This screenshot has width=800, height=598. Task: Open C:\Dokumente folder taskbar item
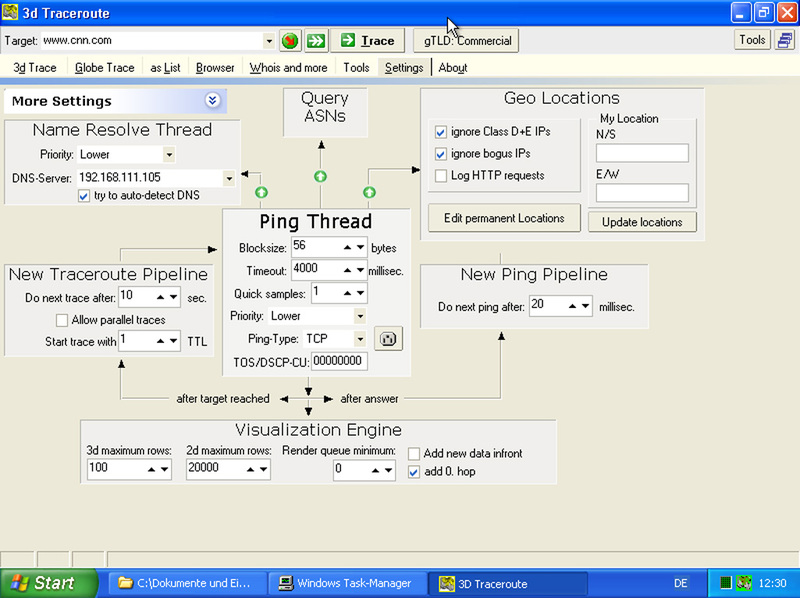point(187,583)
